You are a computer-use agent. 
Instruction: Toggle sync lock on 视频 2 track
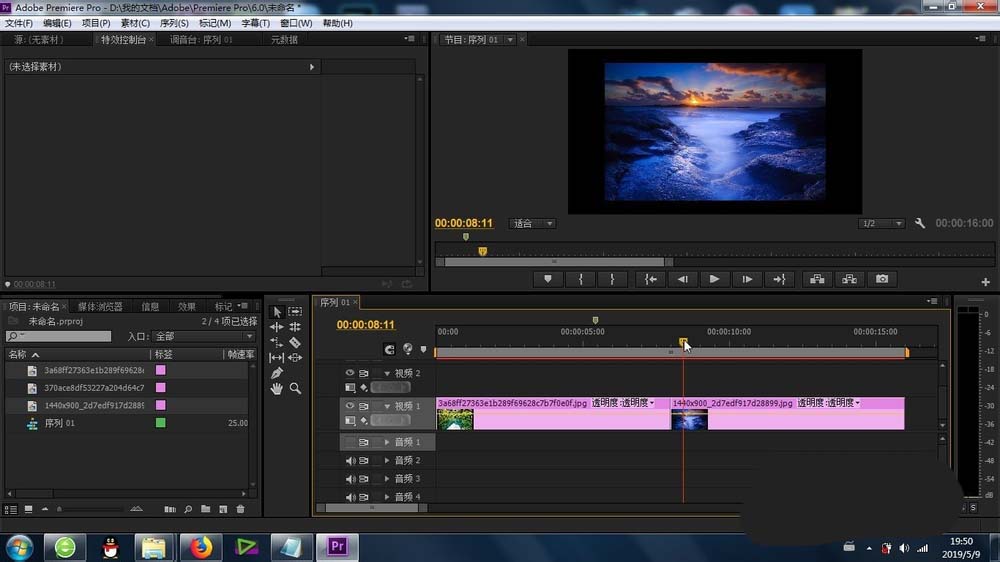tap(364, 373)
